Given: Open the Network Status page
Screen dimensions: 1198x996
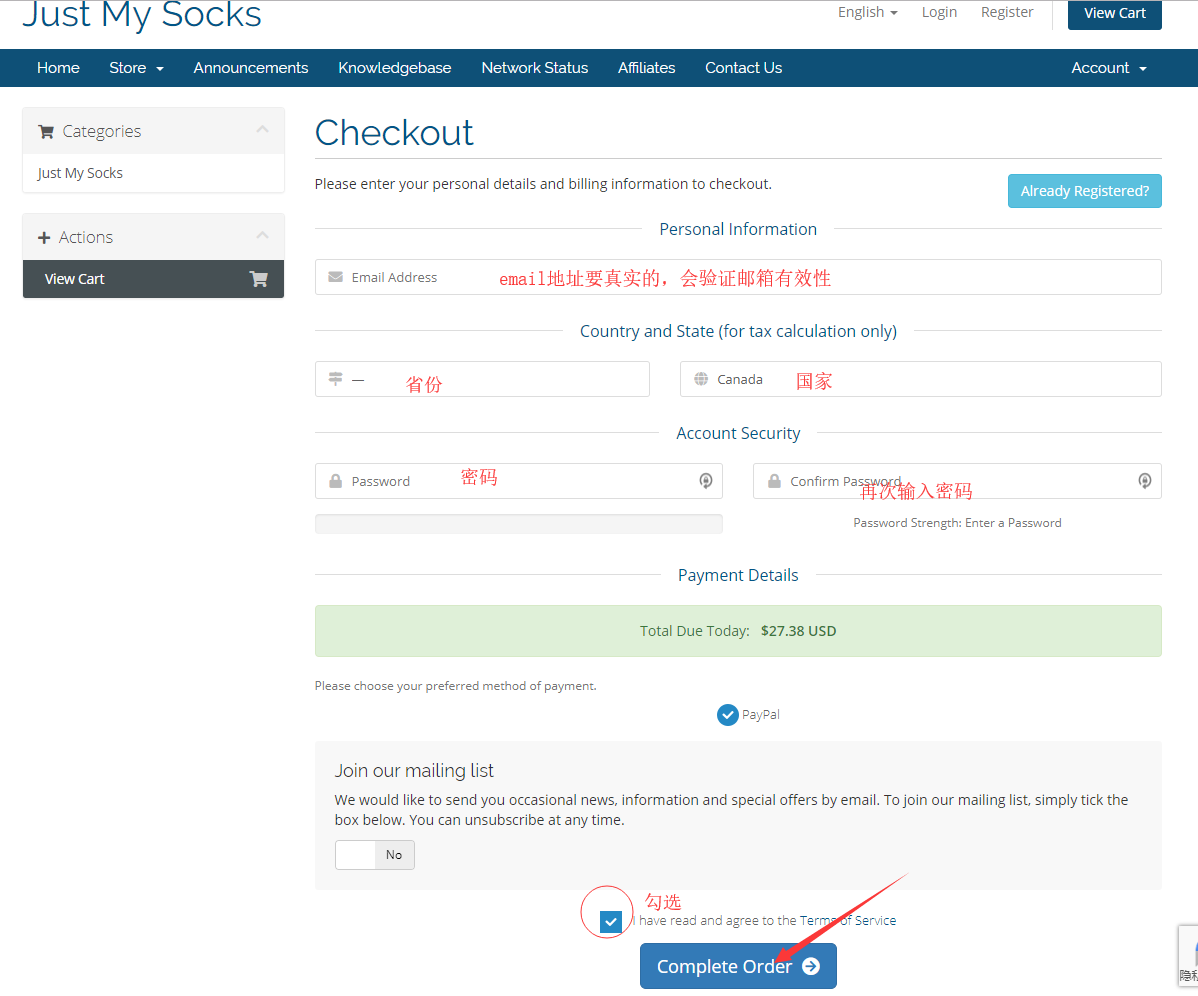Looking at the screenshot, I should (x=534, y=68).
